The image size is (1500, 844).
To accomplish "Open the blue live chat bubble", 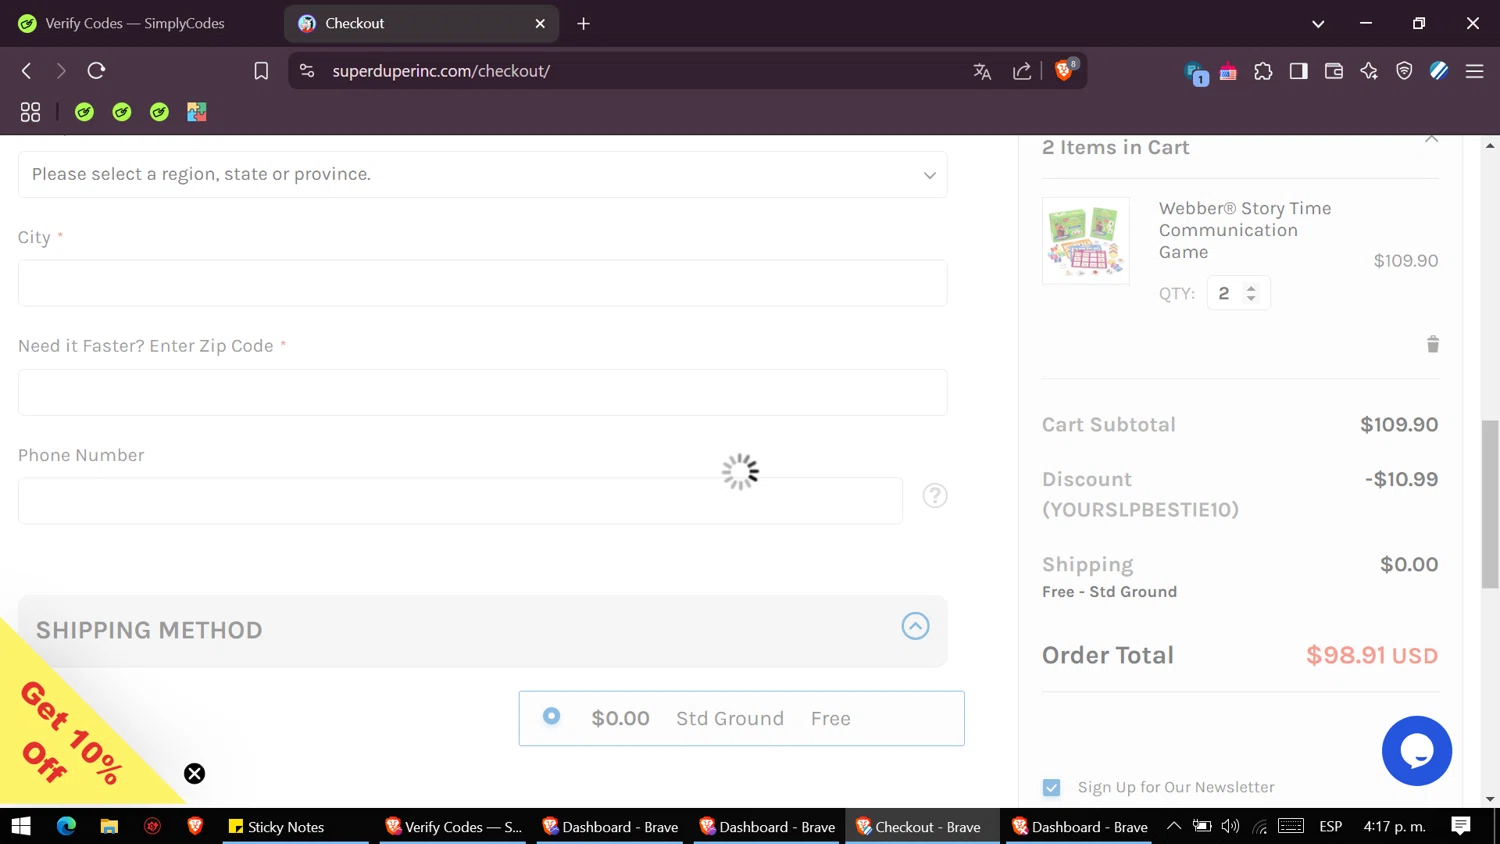I will coord(1416,751).
